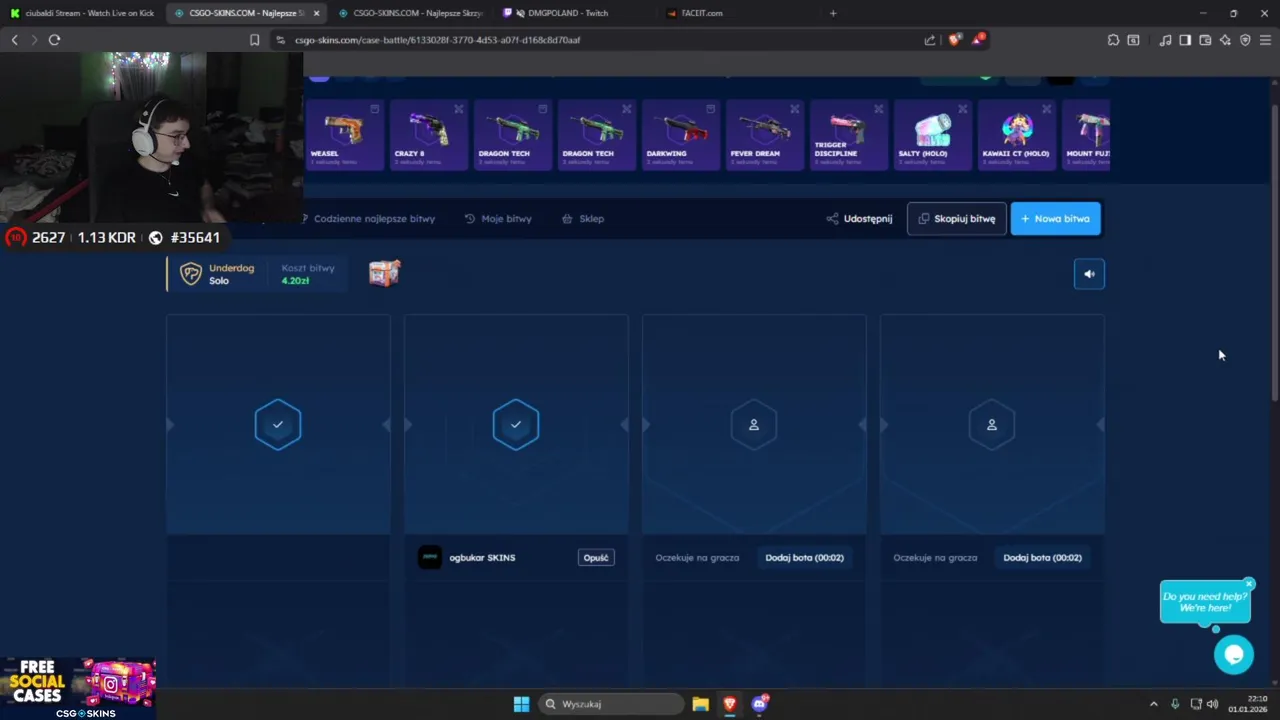Select the Mount Fuji skin drop card

click(1086, 134)
